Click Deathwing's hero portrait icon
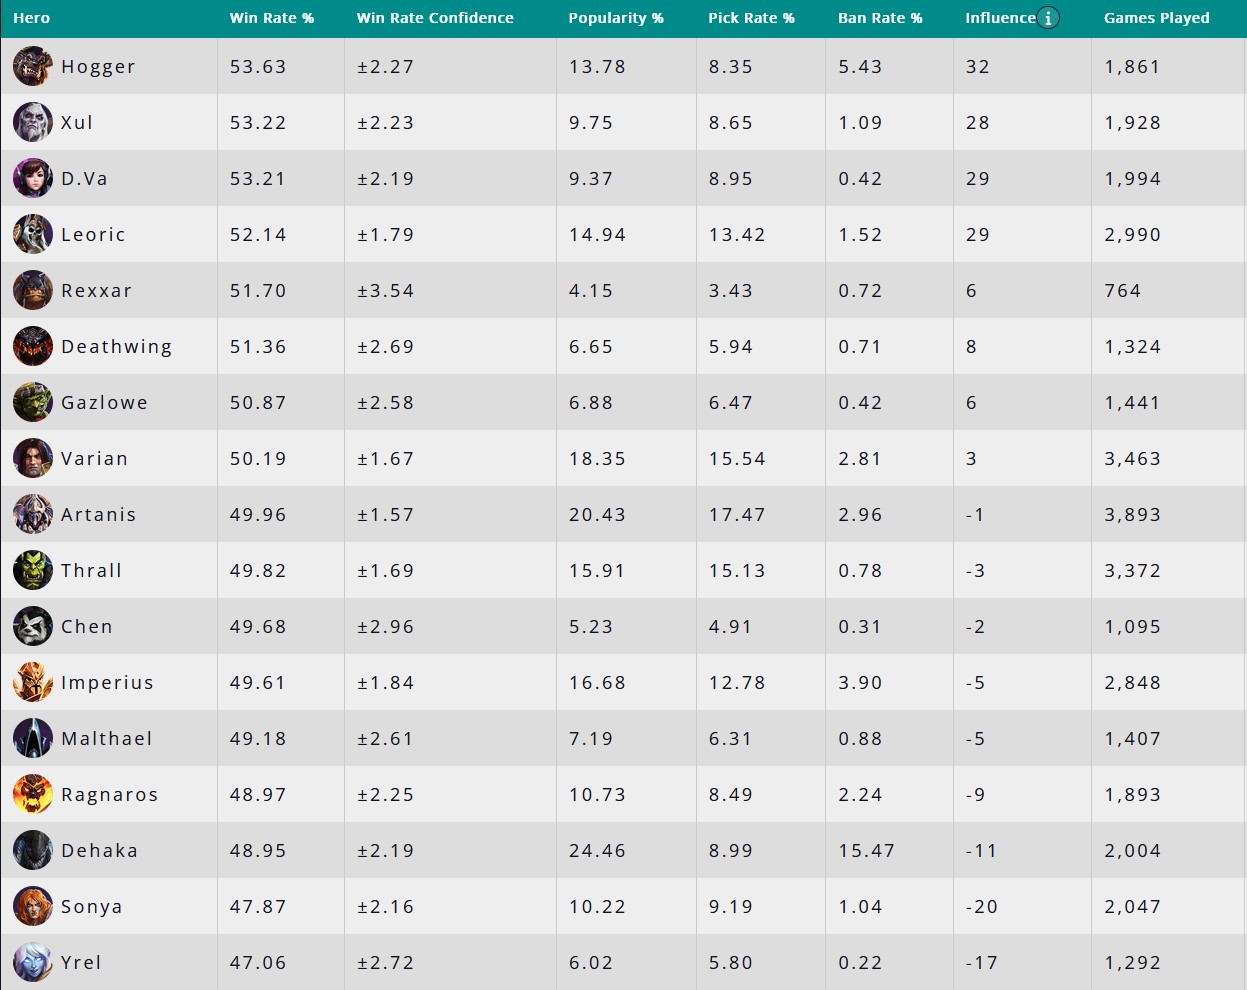 click(33, 346)
